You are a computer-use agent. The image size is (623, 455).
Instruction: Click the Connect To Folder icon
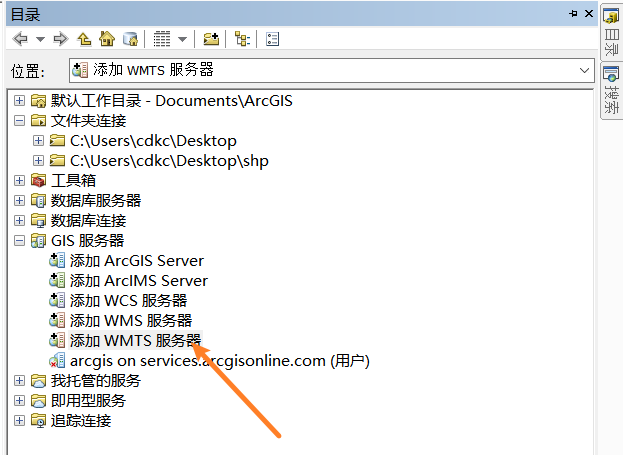coord(211,39)
